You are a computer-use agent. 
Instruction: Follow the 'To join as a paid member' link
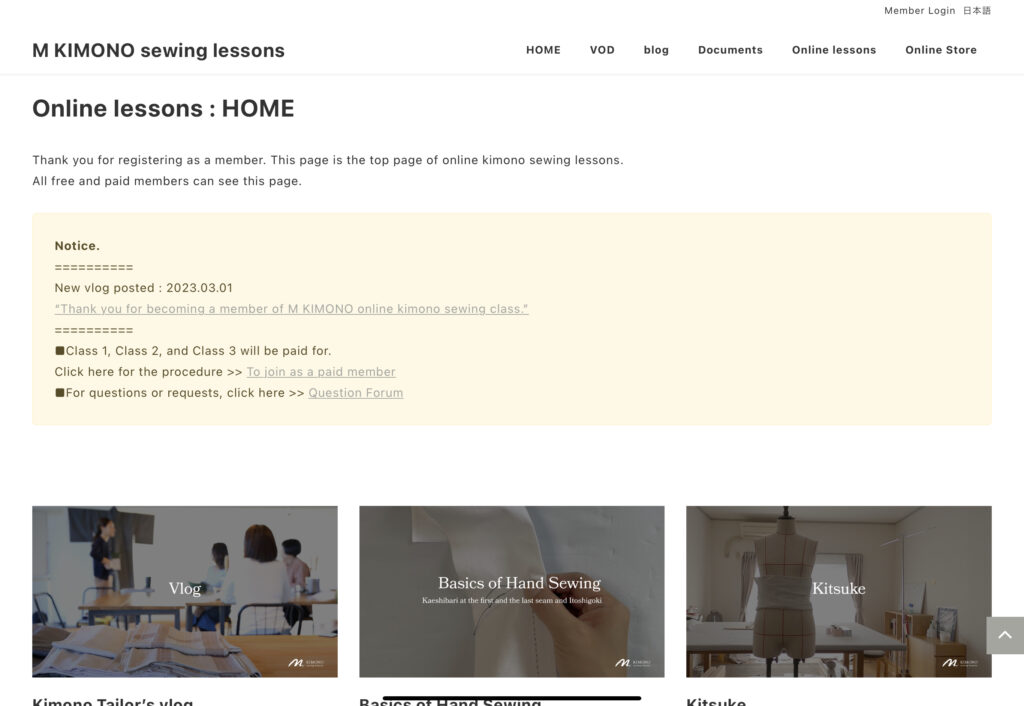(321, 372)
